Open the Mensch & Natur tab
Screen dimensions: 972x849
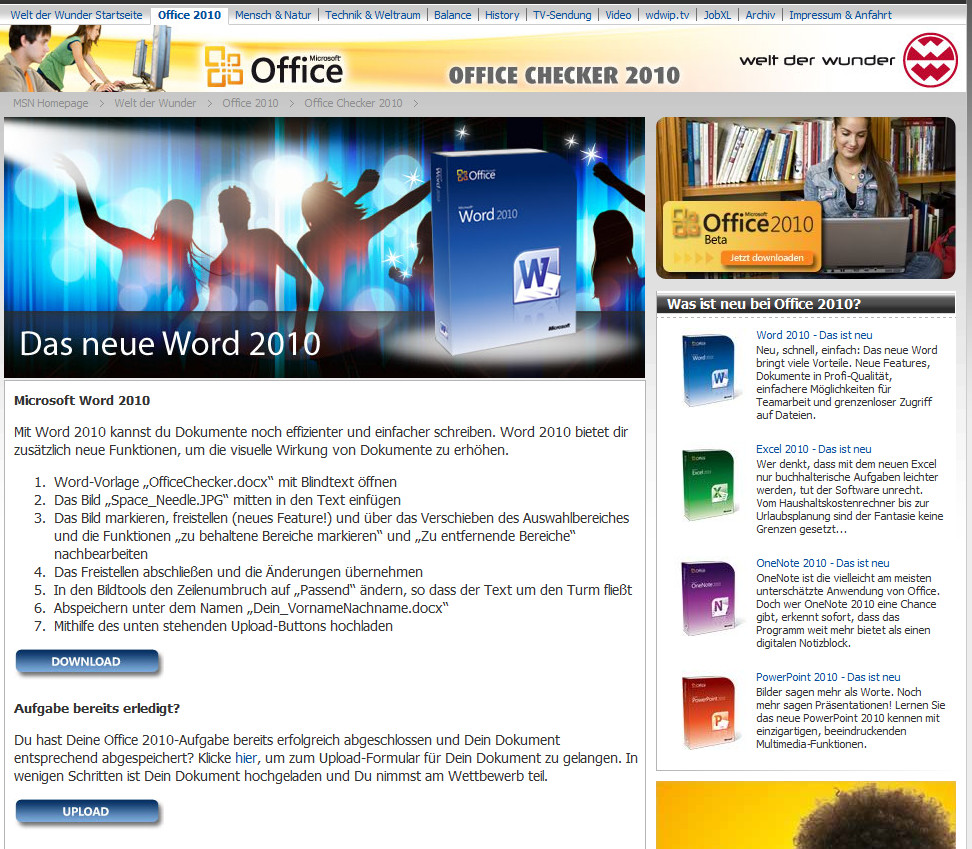(273, 15)
